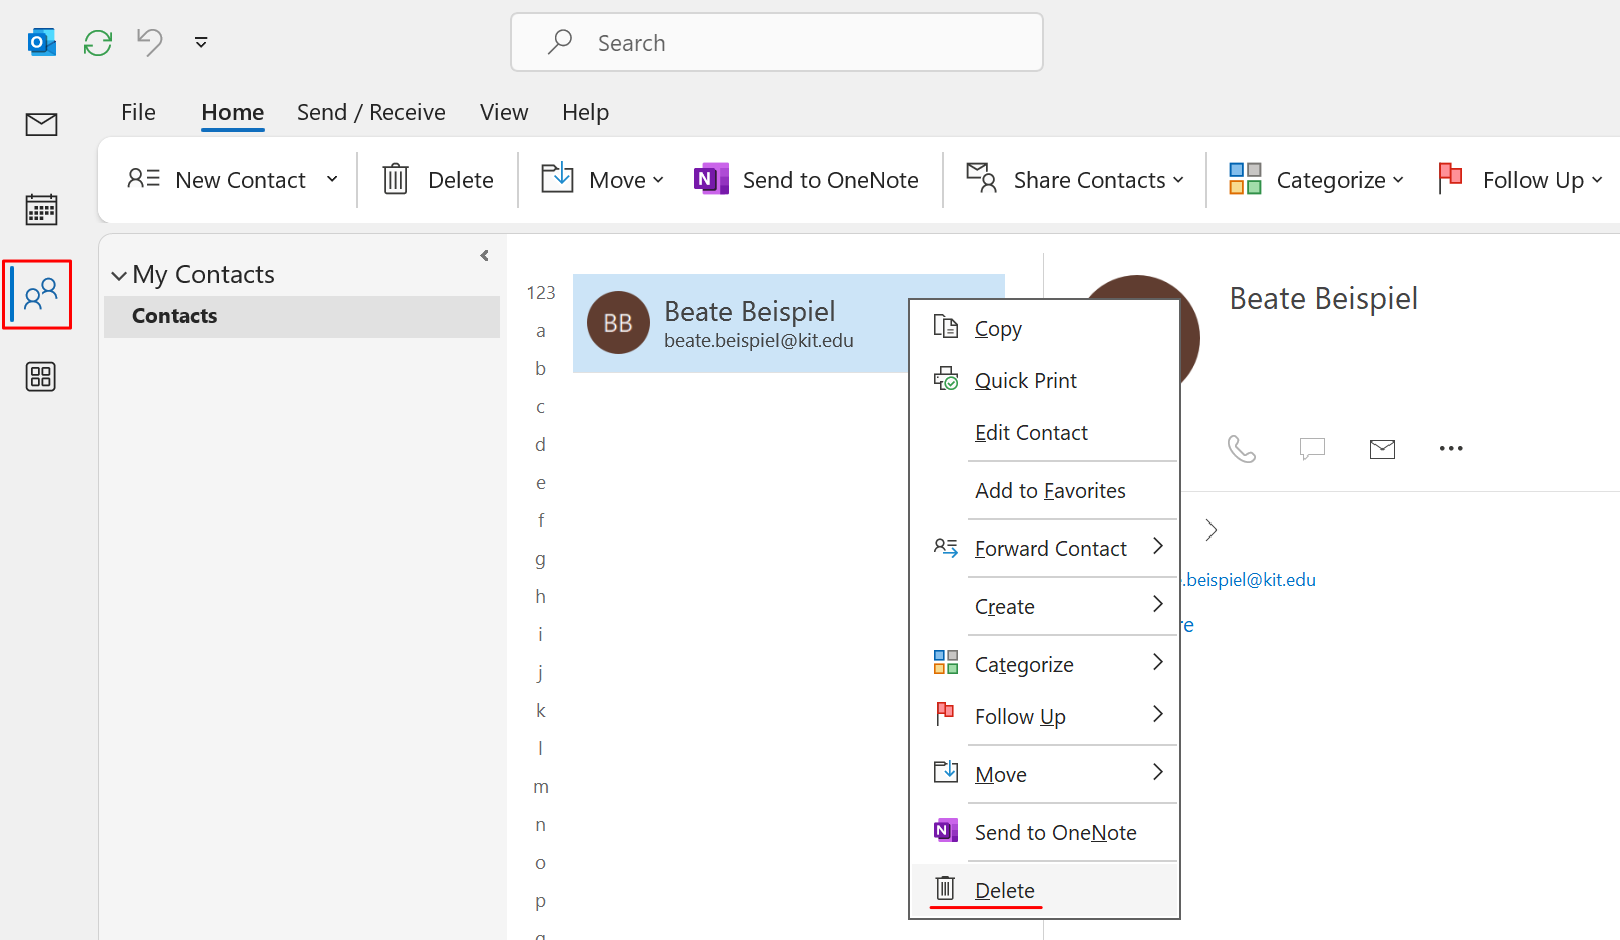Open the Create submenu

(x=1044, y=607)
